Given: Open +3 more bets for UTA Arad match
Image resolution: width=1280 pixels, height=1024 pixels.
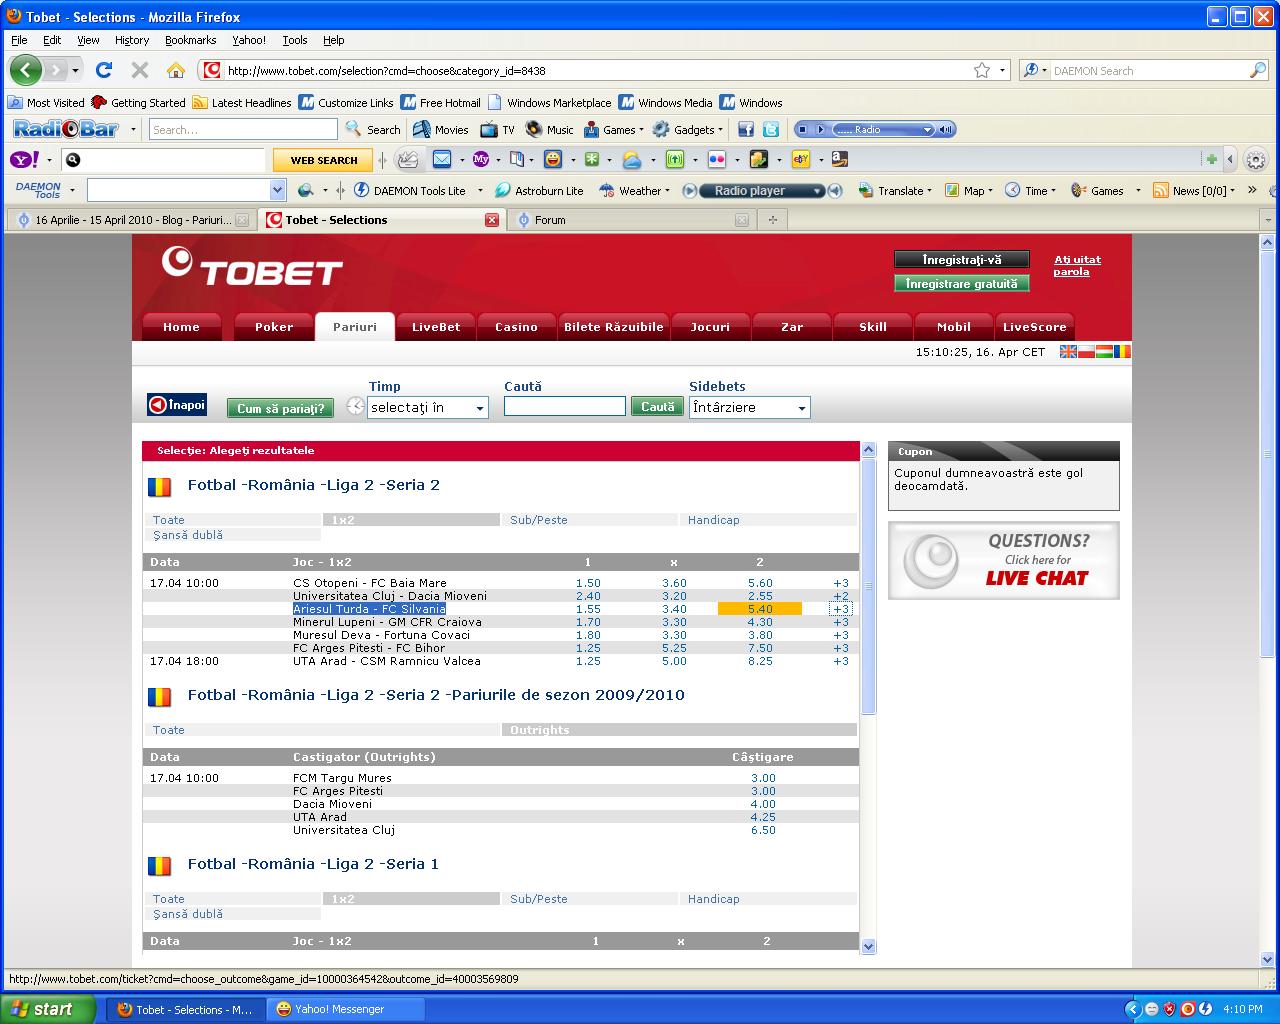Looking at the screenshot, I should pyautogui.click(x=841, y=661).
